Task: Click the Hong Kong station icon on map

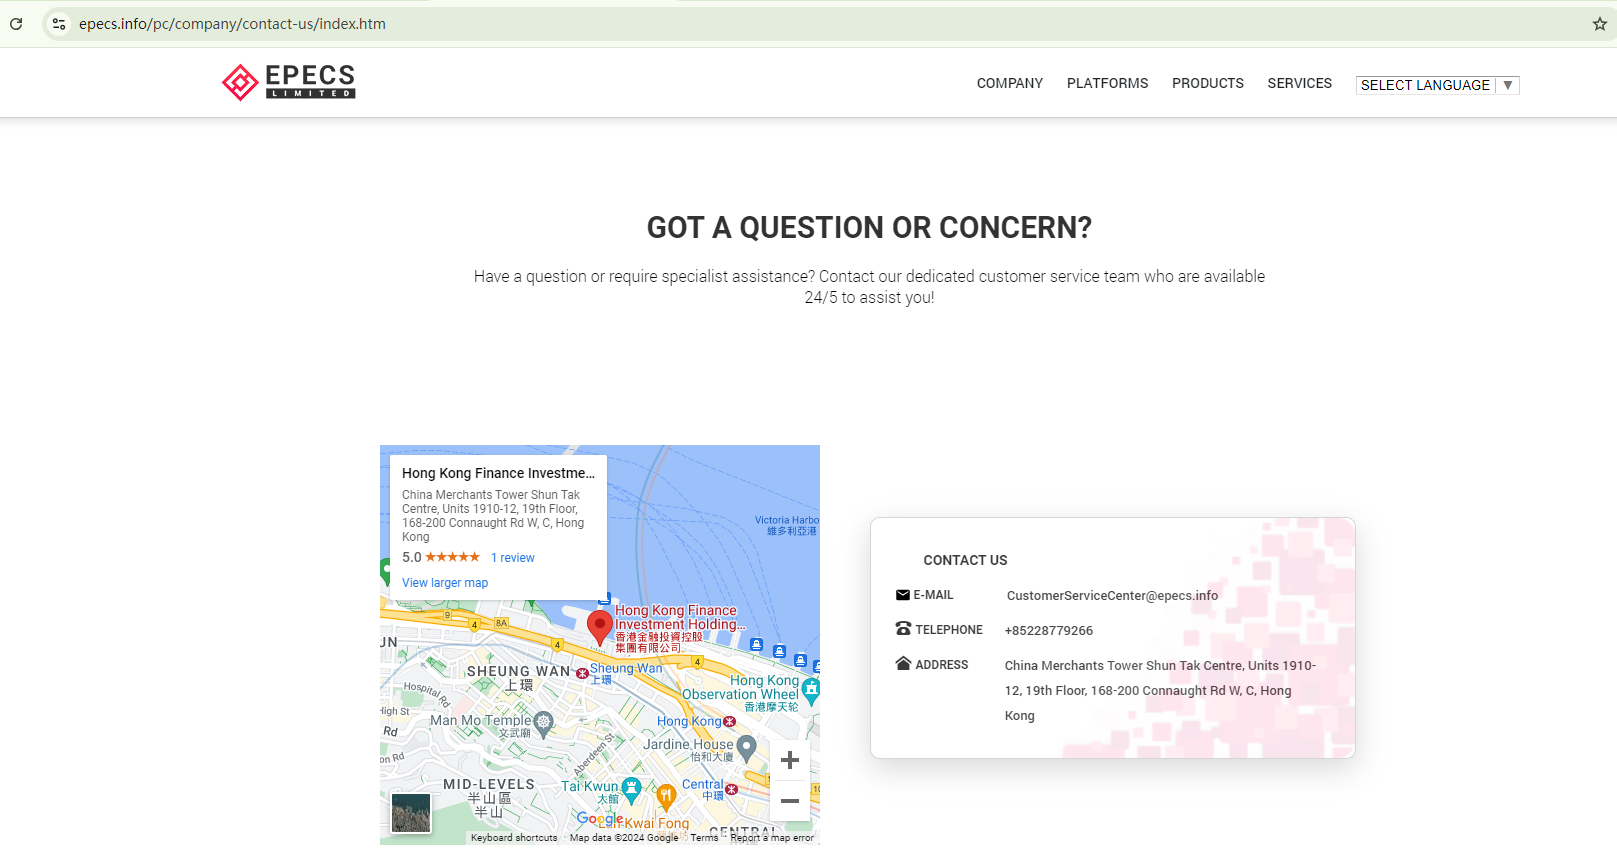Action: pyautogui.click(x=729, y=721)
